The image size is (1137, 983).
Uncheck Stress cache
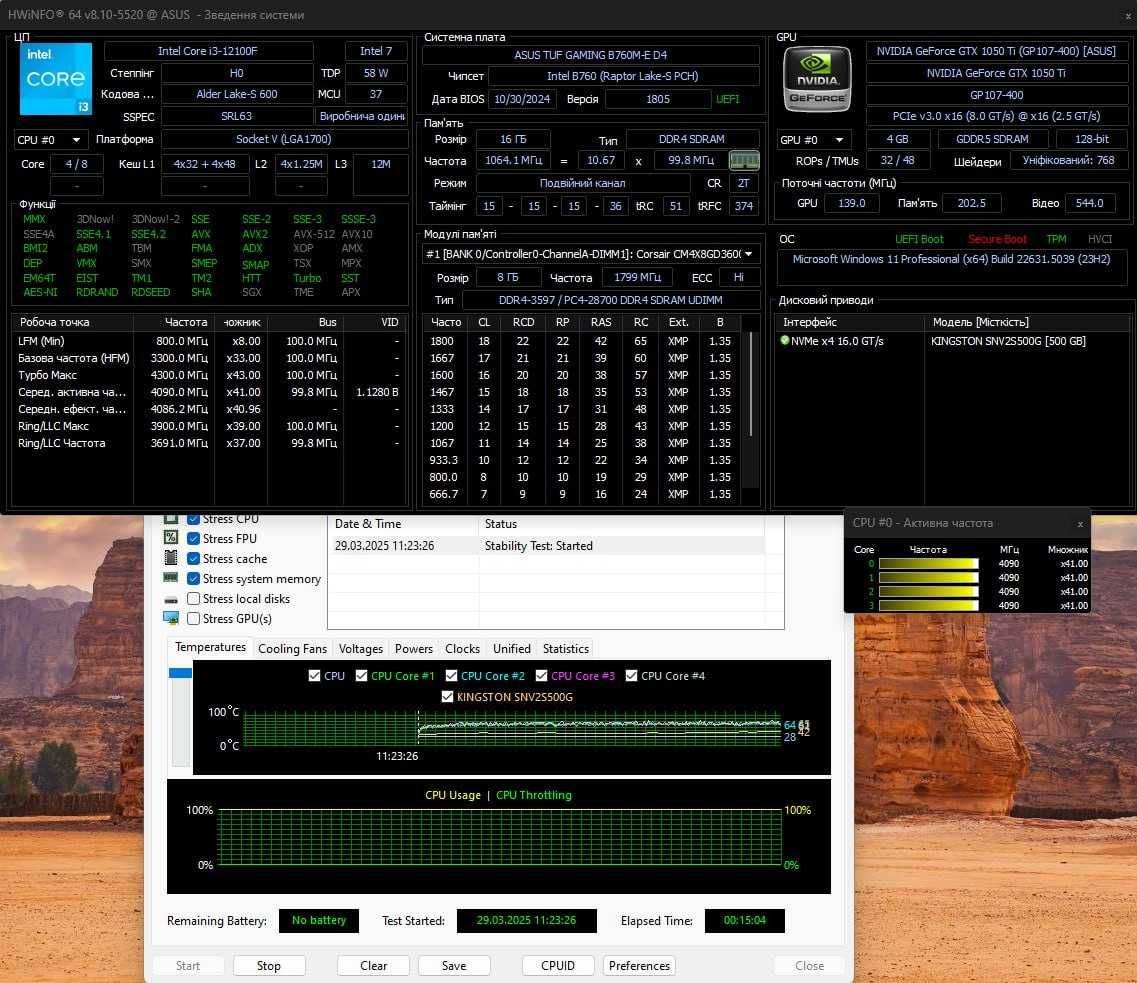[x=194, y=558]
